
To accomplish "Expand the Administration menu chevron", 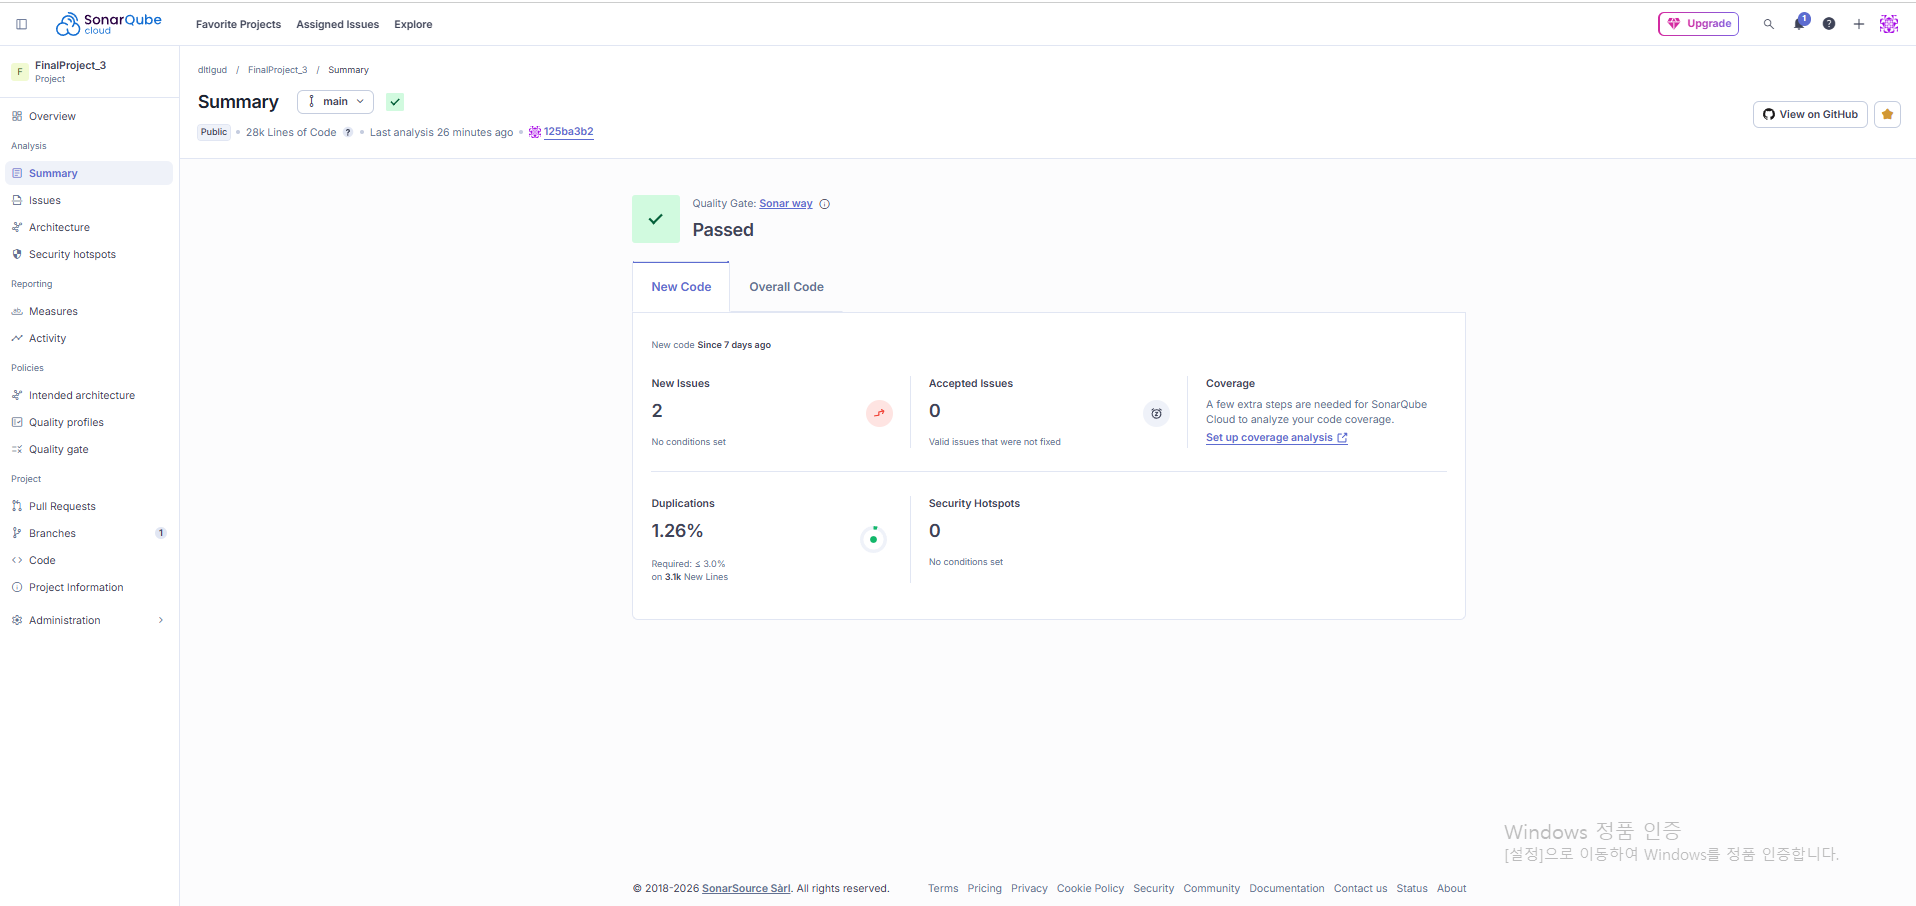I will (x=161, y=620).
